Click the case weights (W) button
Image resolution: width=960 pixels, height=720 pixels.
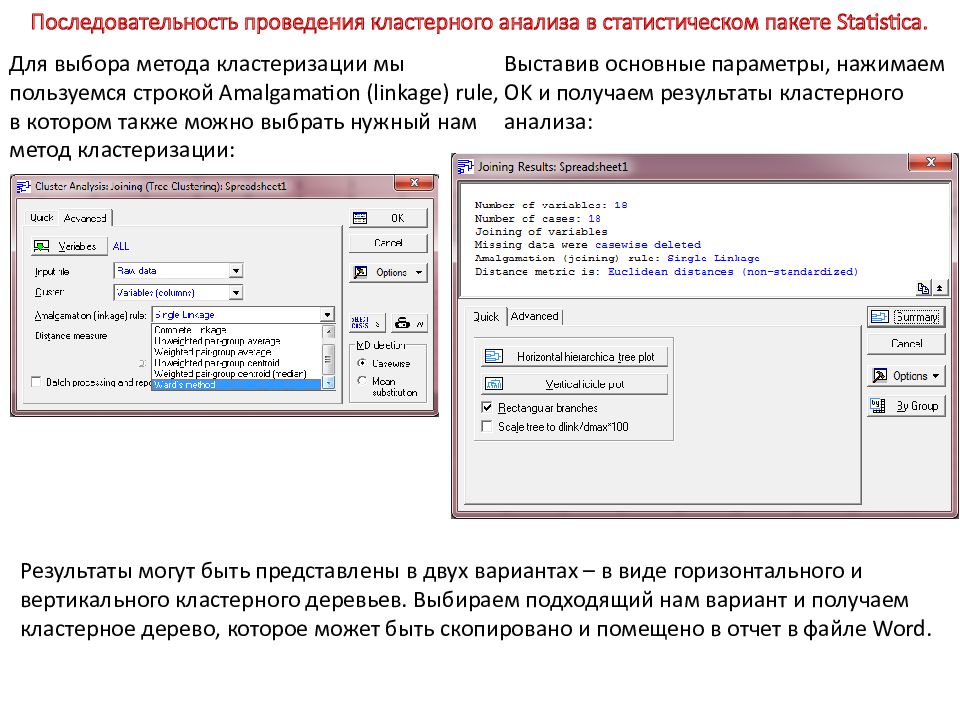(410, 323)
